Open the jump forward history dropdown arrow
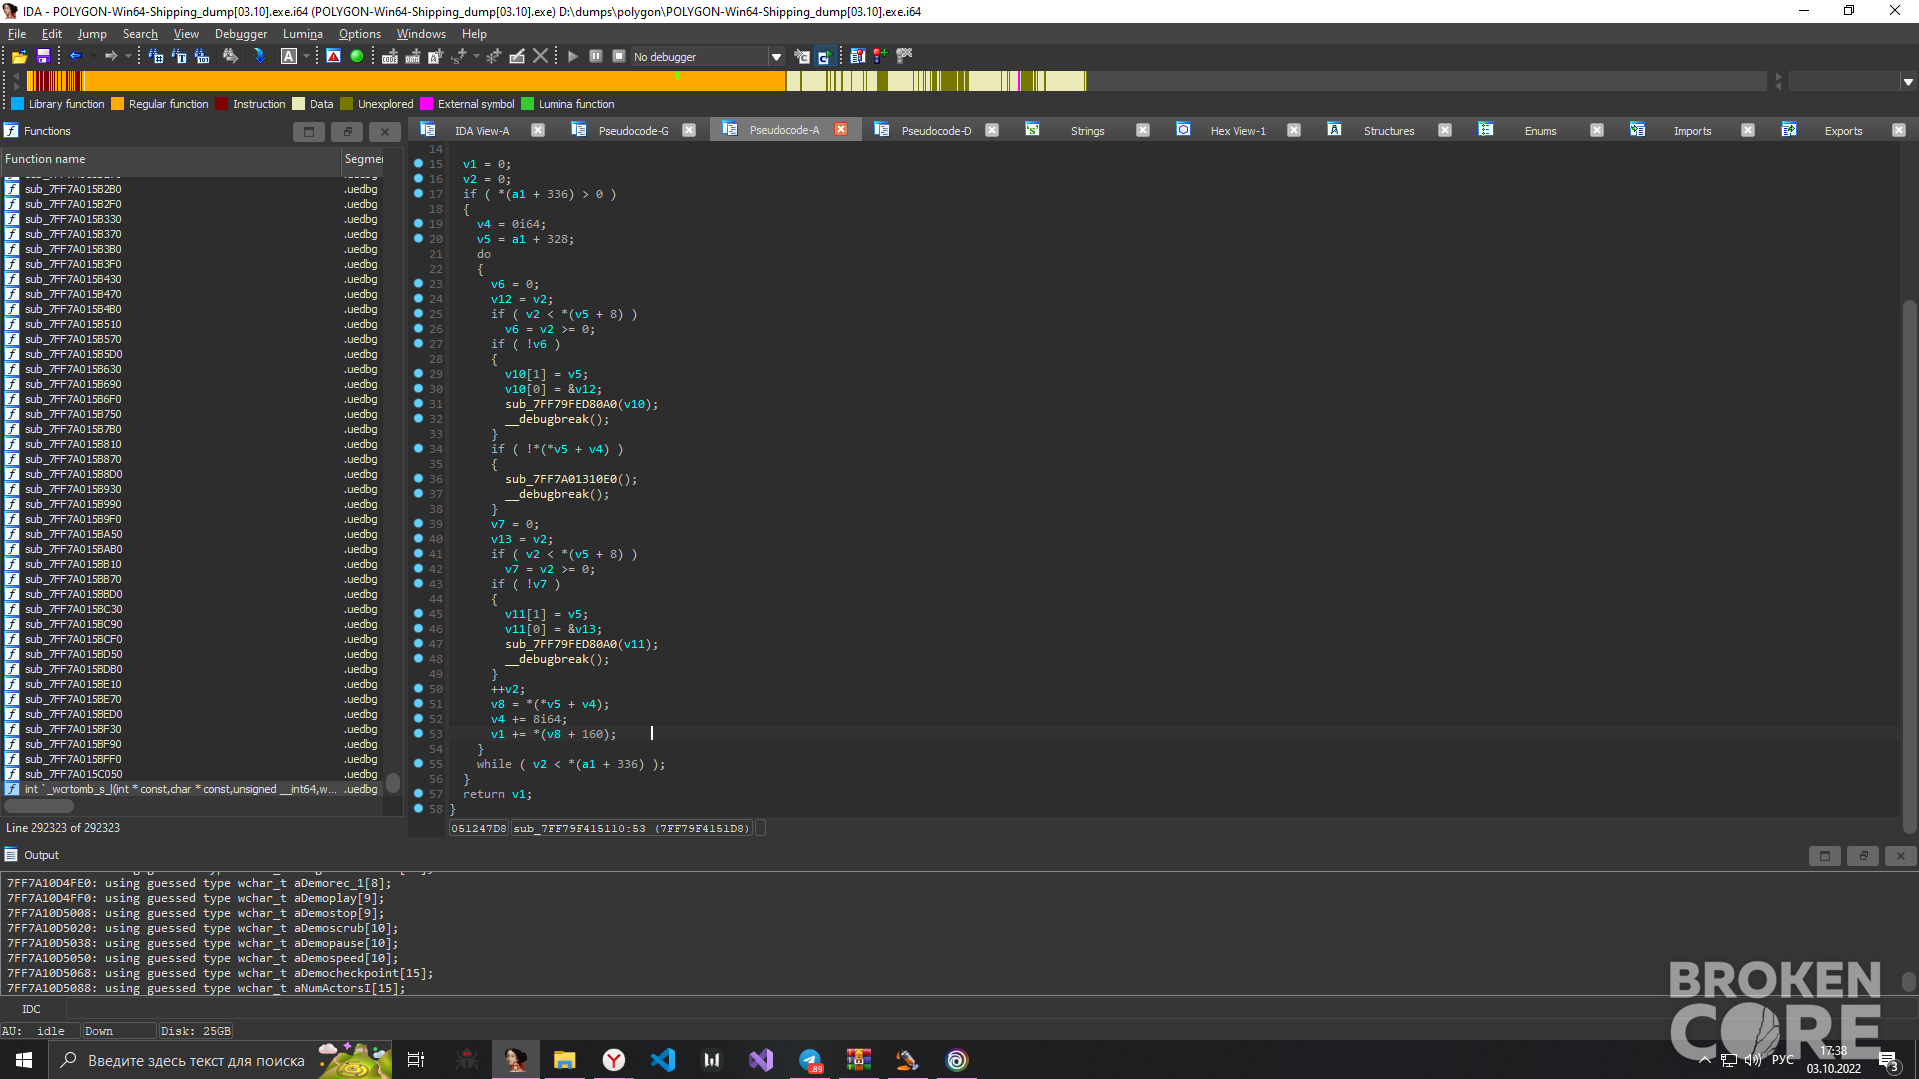Viewport: 1919px width, 1079px height. point(128,56)
